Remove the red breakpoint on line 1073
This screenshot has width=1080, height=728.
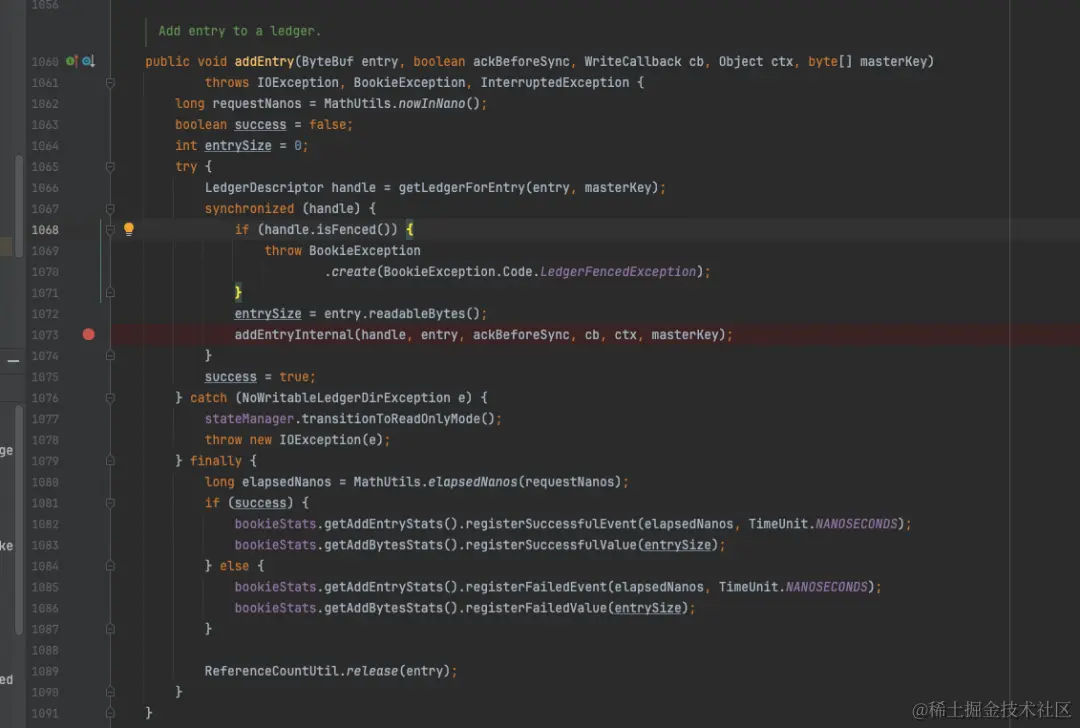(x=89, y=335)
